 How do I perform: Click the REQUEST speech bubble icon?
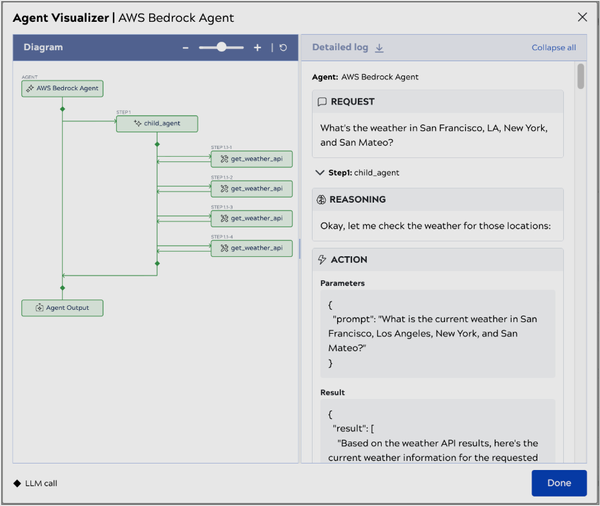pos(321,102)
